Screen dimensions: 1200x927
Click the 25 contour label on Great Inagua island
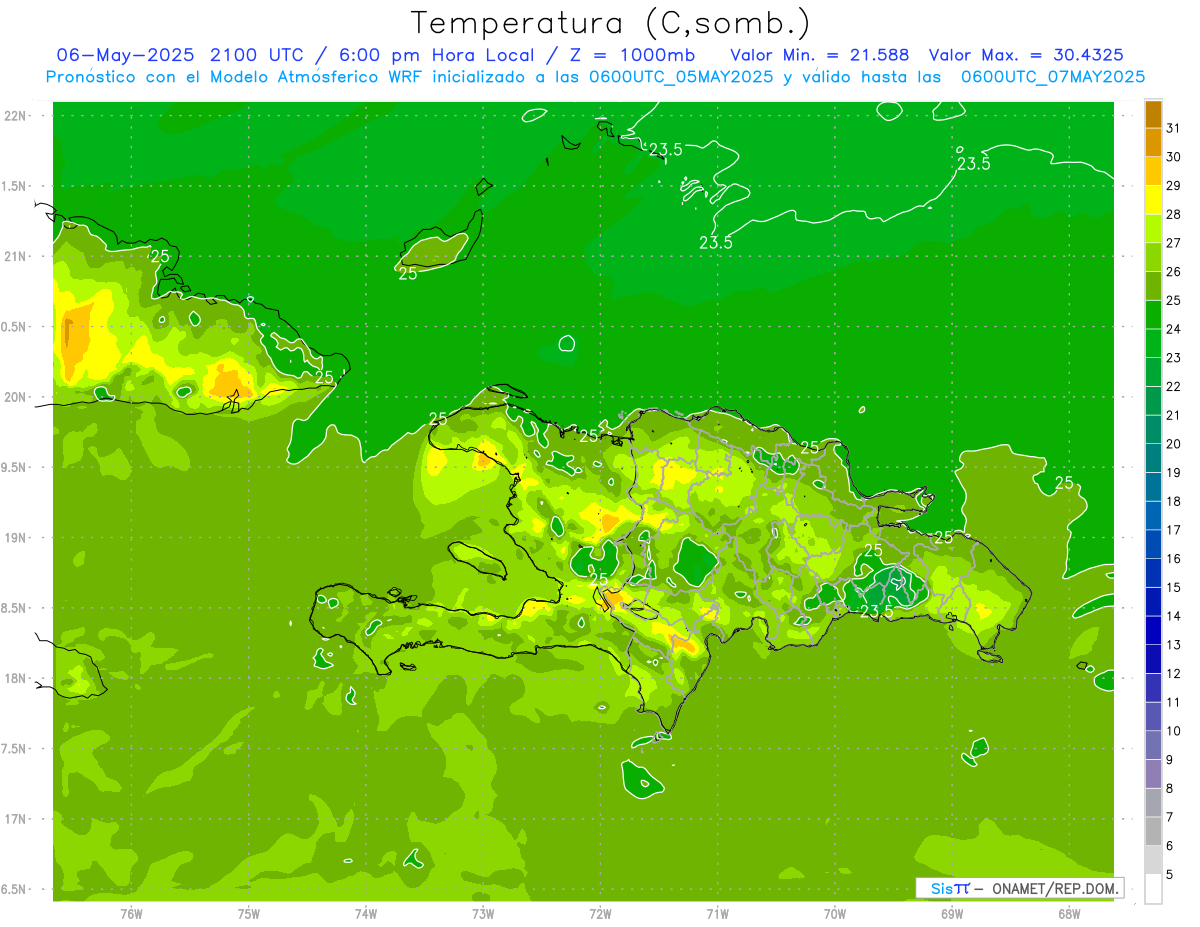(408, 273)
